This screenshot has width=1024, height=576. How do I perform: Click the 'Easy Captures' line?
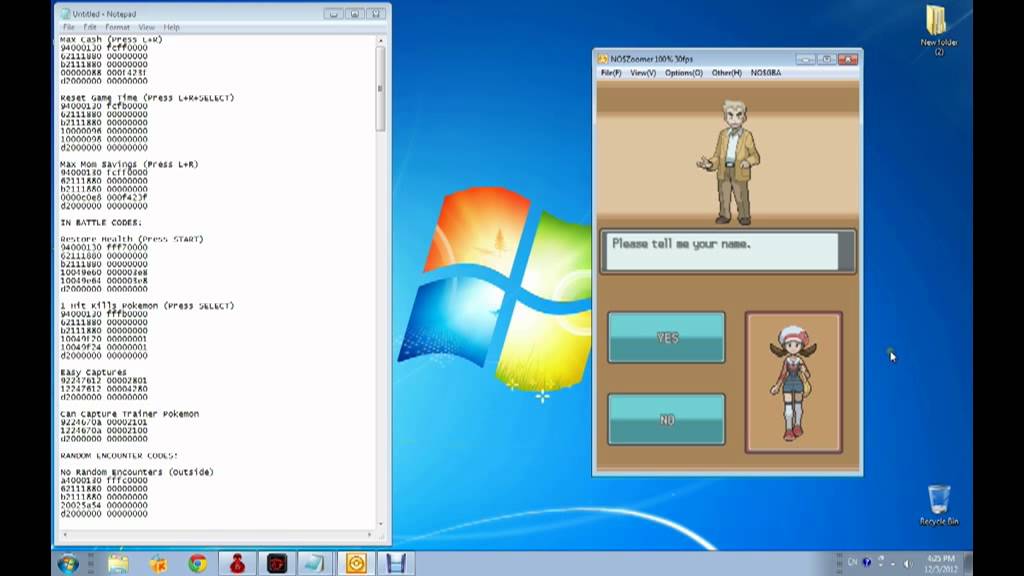(x=93, y=372)
